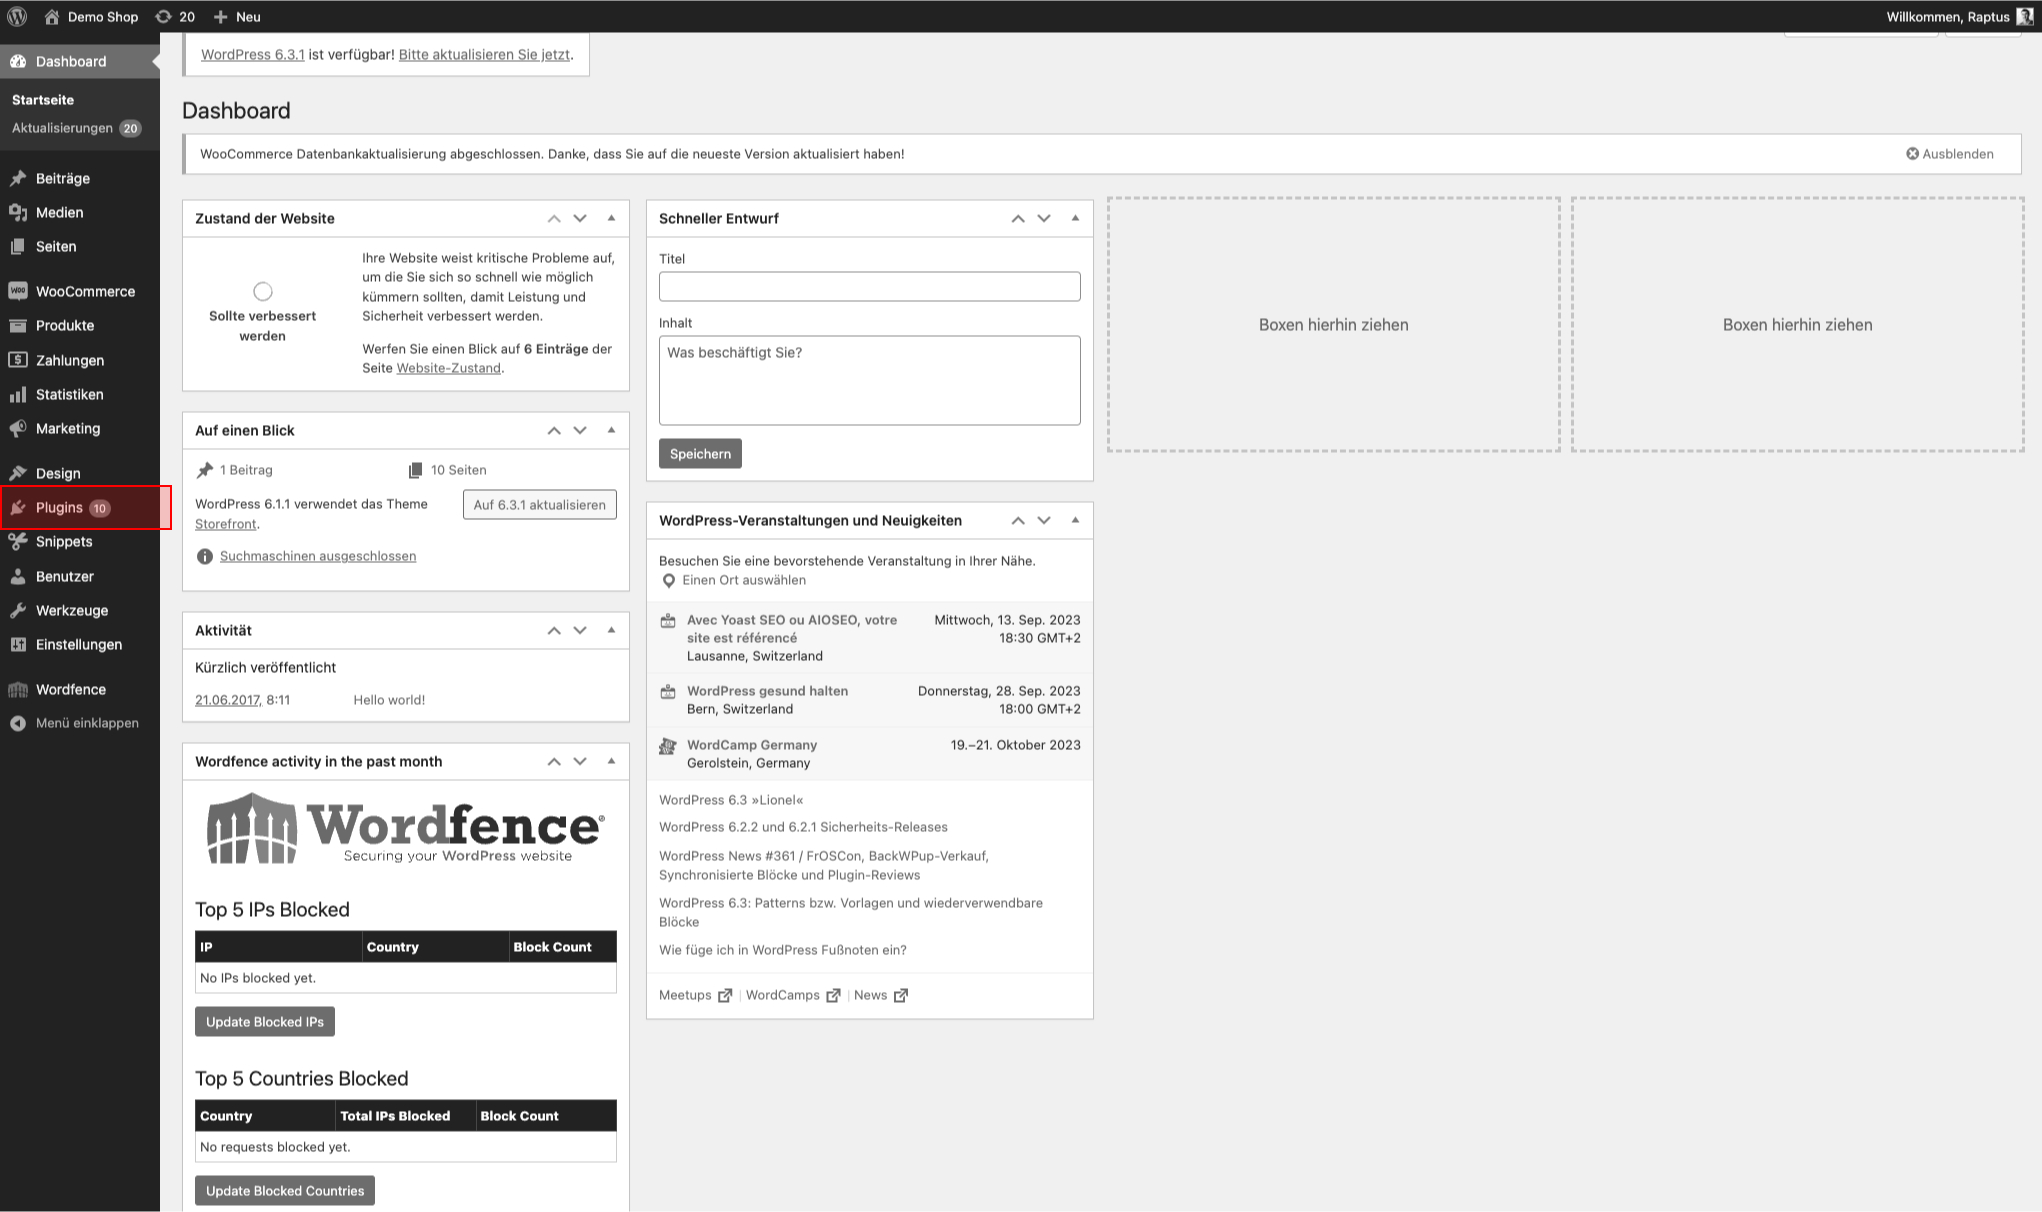This screenshot has width=2042, height=1212.
Task: Open Raptus user avatar menu
Action: 2025,16
